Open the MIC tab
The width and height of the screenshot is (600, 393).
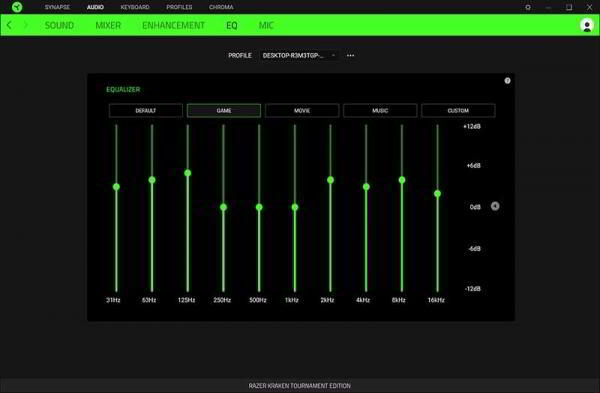pyautogui.click(x=266, y=25)
